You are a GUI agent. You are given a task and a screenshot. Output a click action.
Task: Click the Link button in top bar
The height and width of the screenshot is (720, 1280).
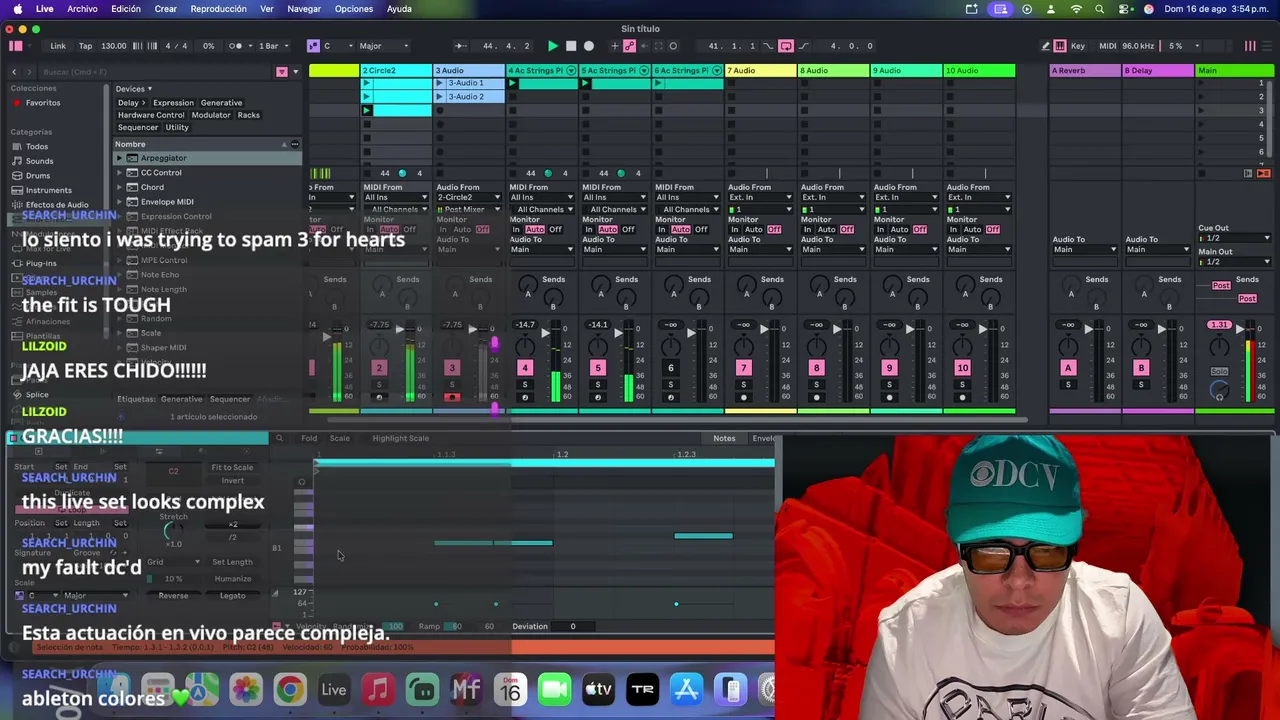(x=58, y=46)
